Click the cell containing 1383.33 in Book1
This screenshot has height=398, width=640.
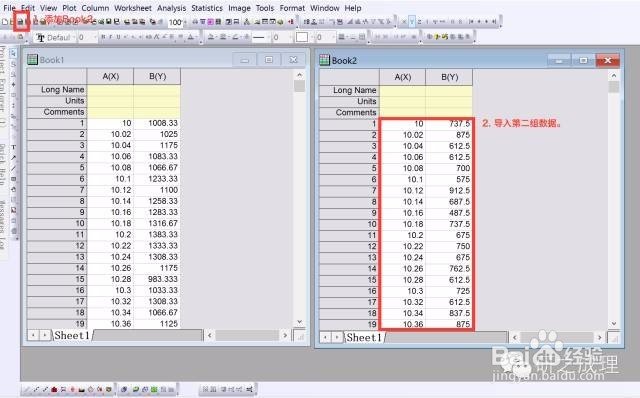pos(157,235)
